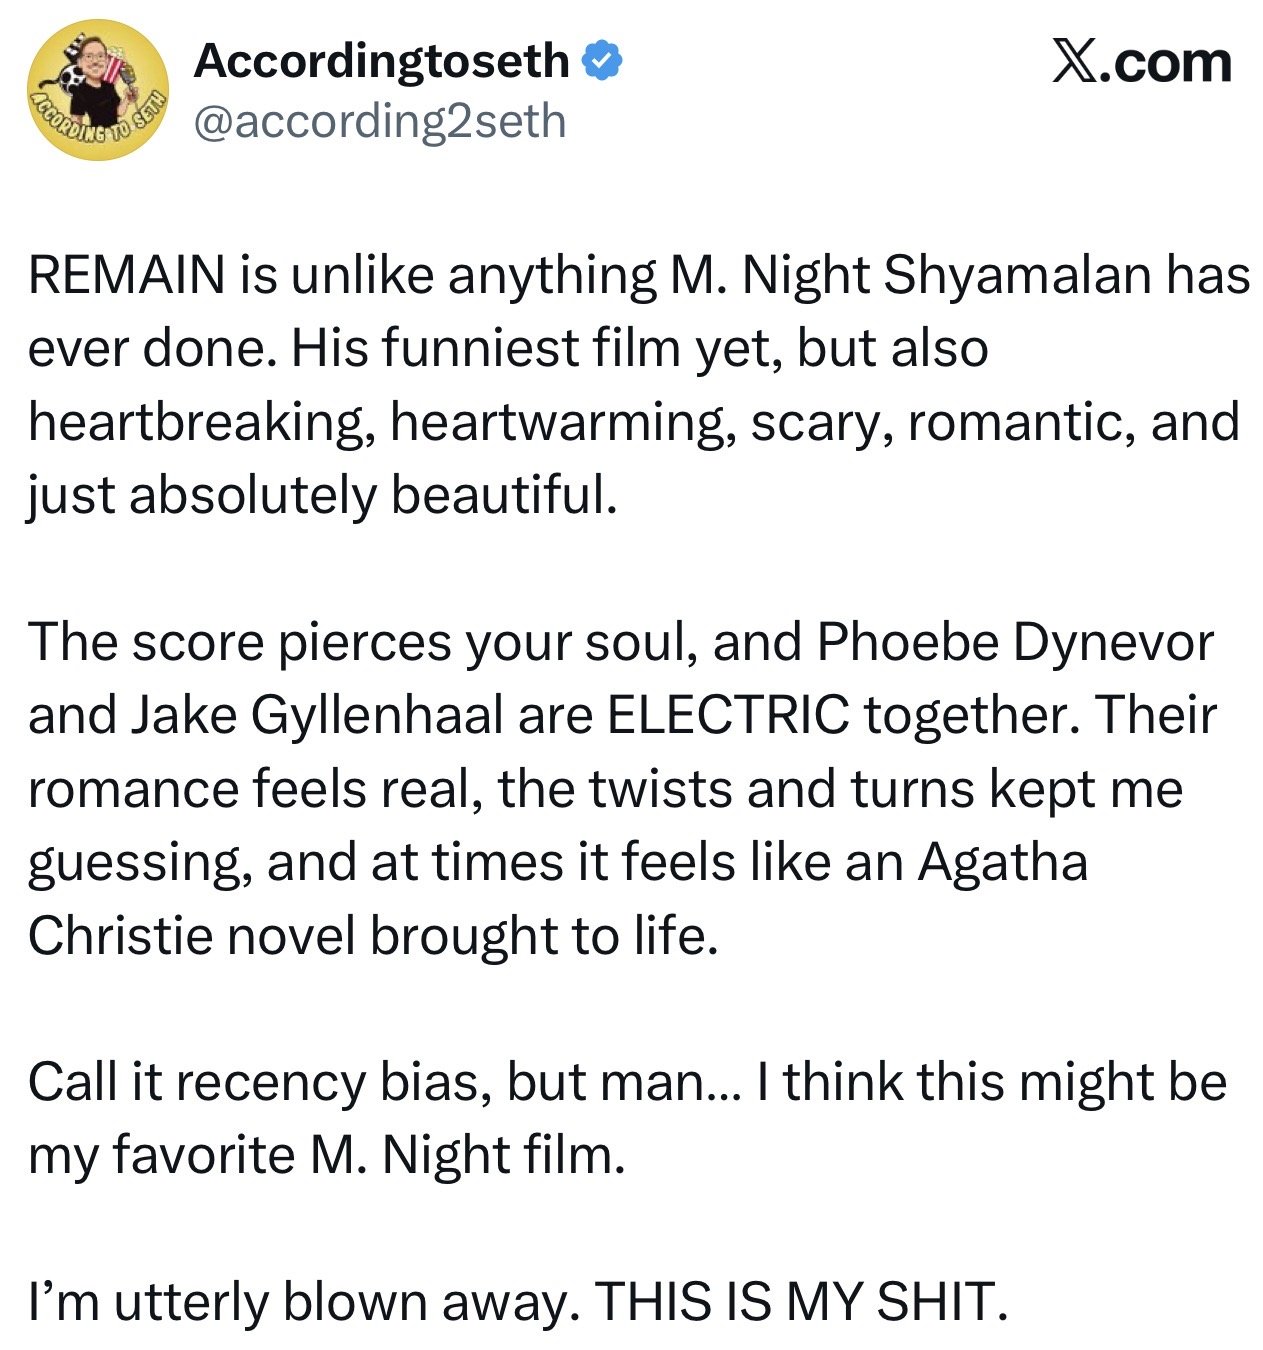
Task: Open the Accordingtoseth display name link
Action: coord(382,61)
